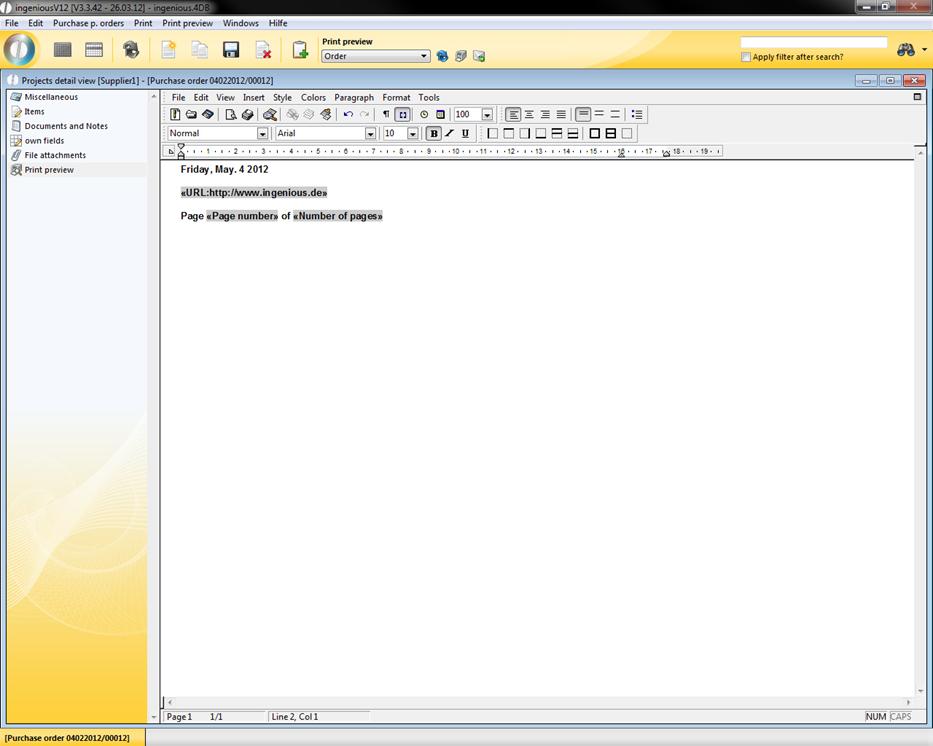933x746 pixels.
Task: Open the Paragraph menu in editor
Action: [353, 98]
